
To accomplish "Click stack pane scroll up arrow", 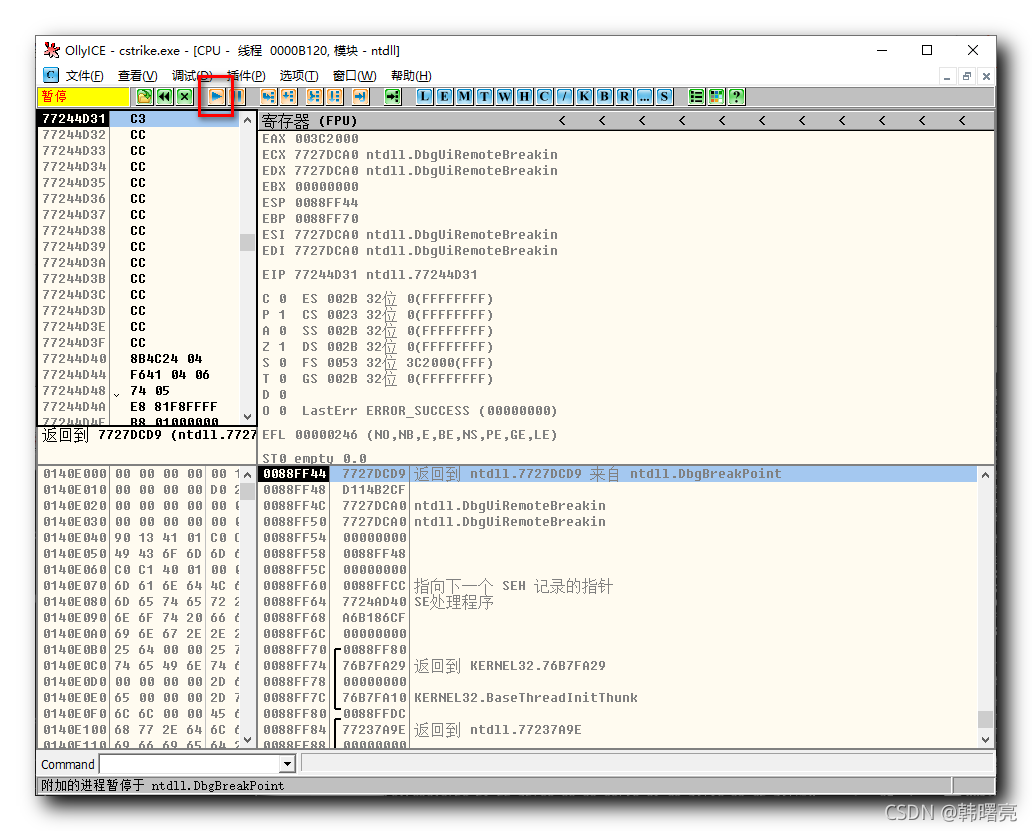I will (x=985, y=474).
